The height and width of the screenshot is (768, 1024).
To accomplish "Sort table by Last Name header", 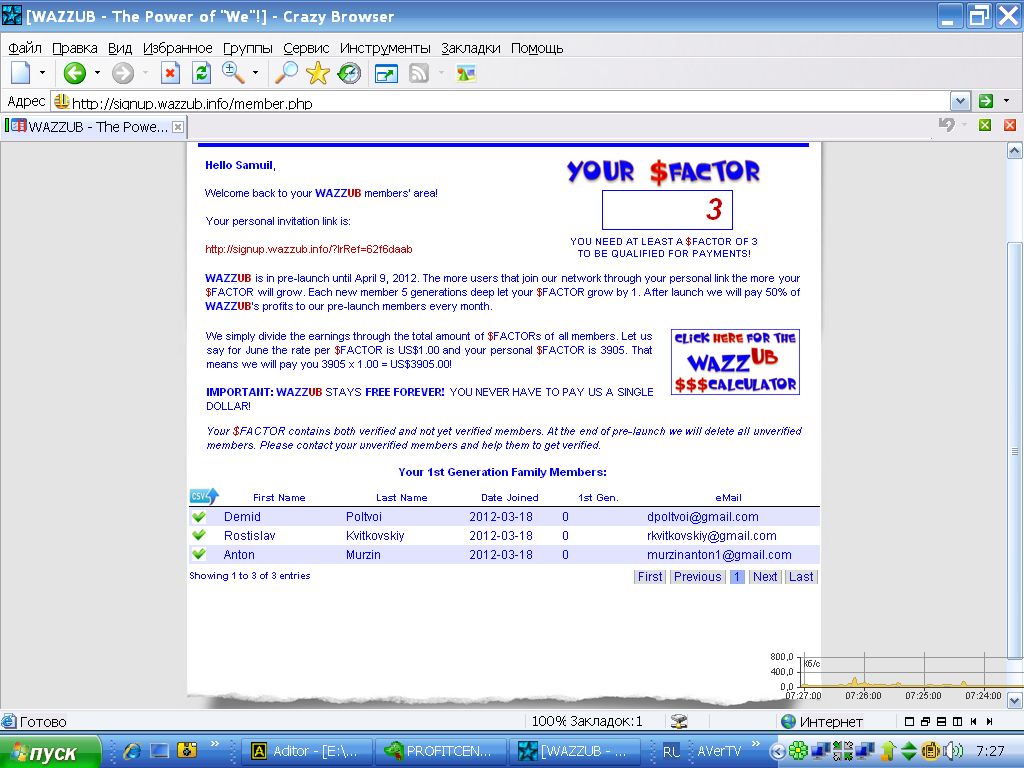I will click(x=401, y=498).
